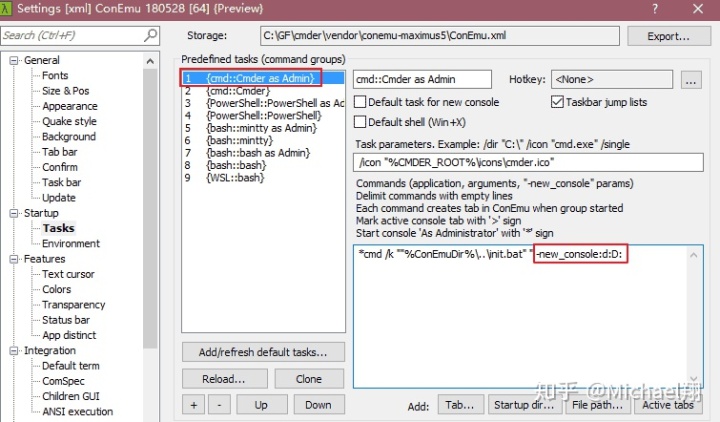The height and width of the screenshot is (422, 720).
Task: Open Quake style settings page
Action: tap(69, 121)
